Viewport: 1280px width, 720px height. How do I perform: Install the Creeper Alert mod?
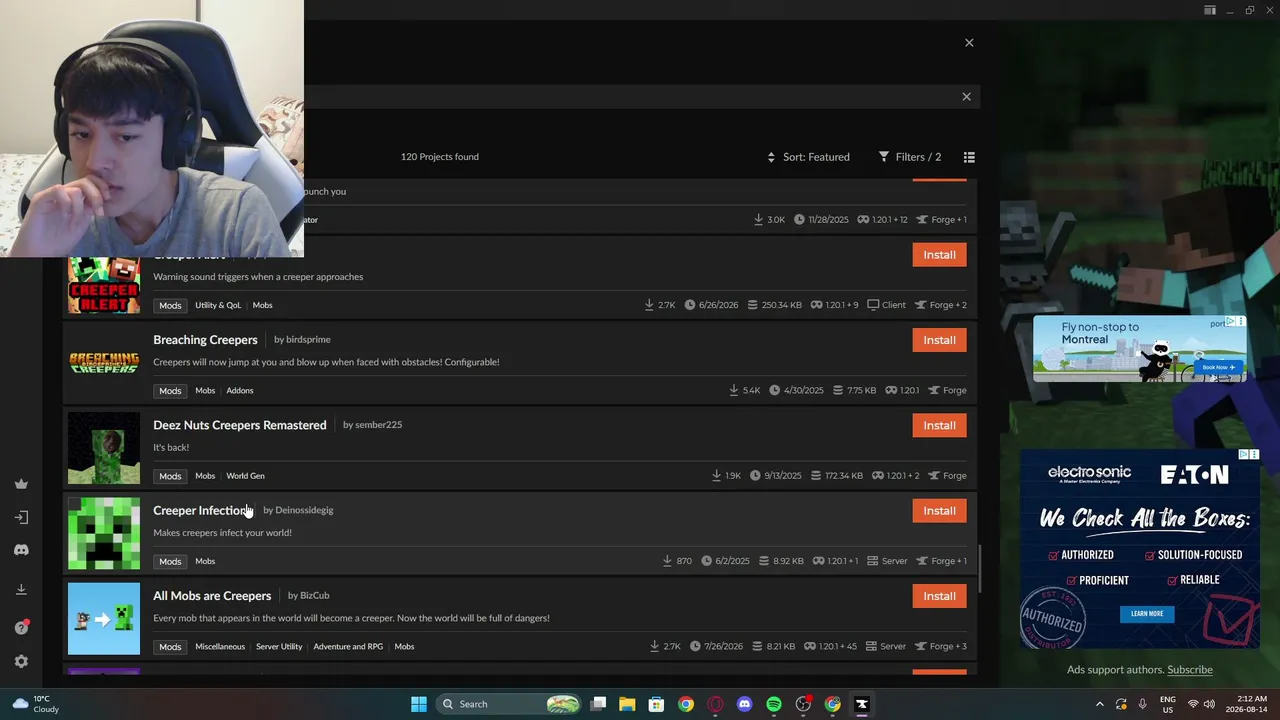click(939, 255)
